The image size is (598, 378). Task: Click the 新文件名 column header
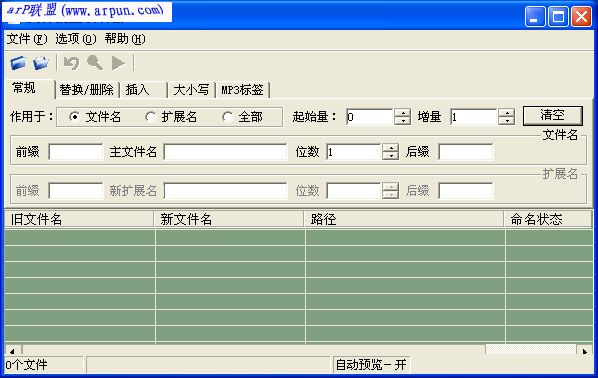[229, 219]
